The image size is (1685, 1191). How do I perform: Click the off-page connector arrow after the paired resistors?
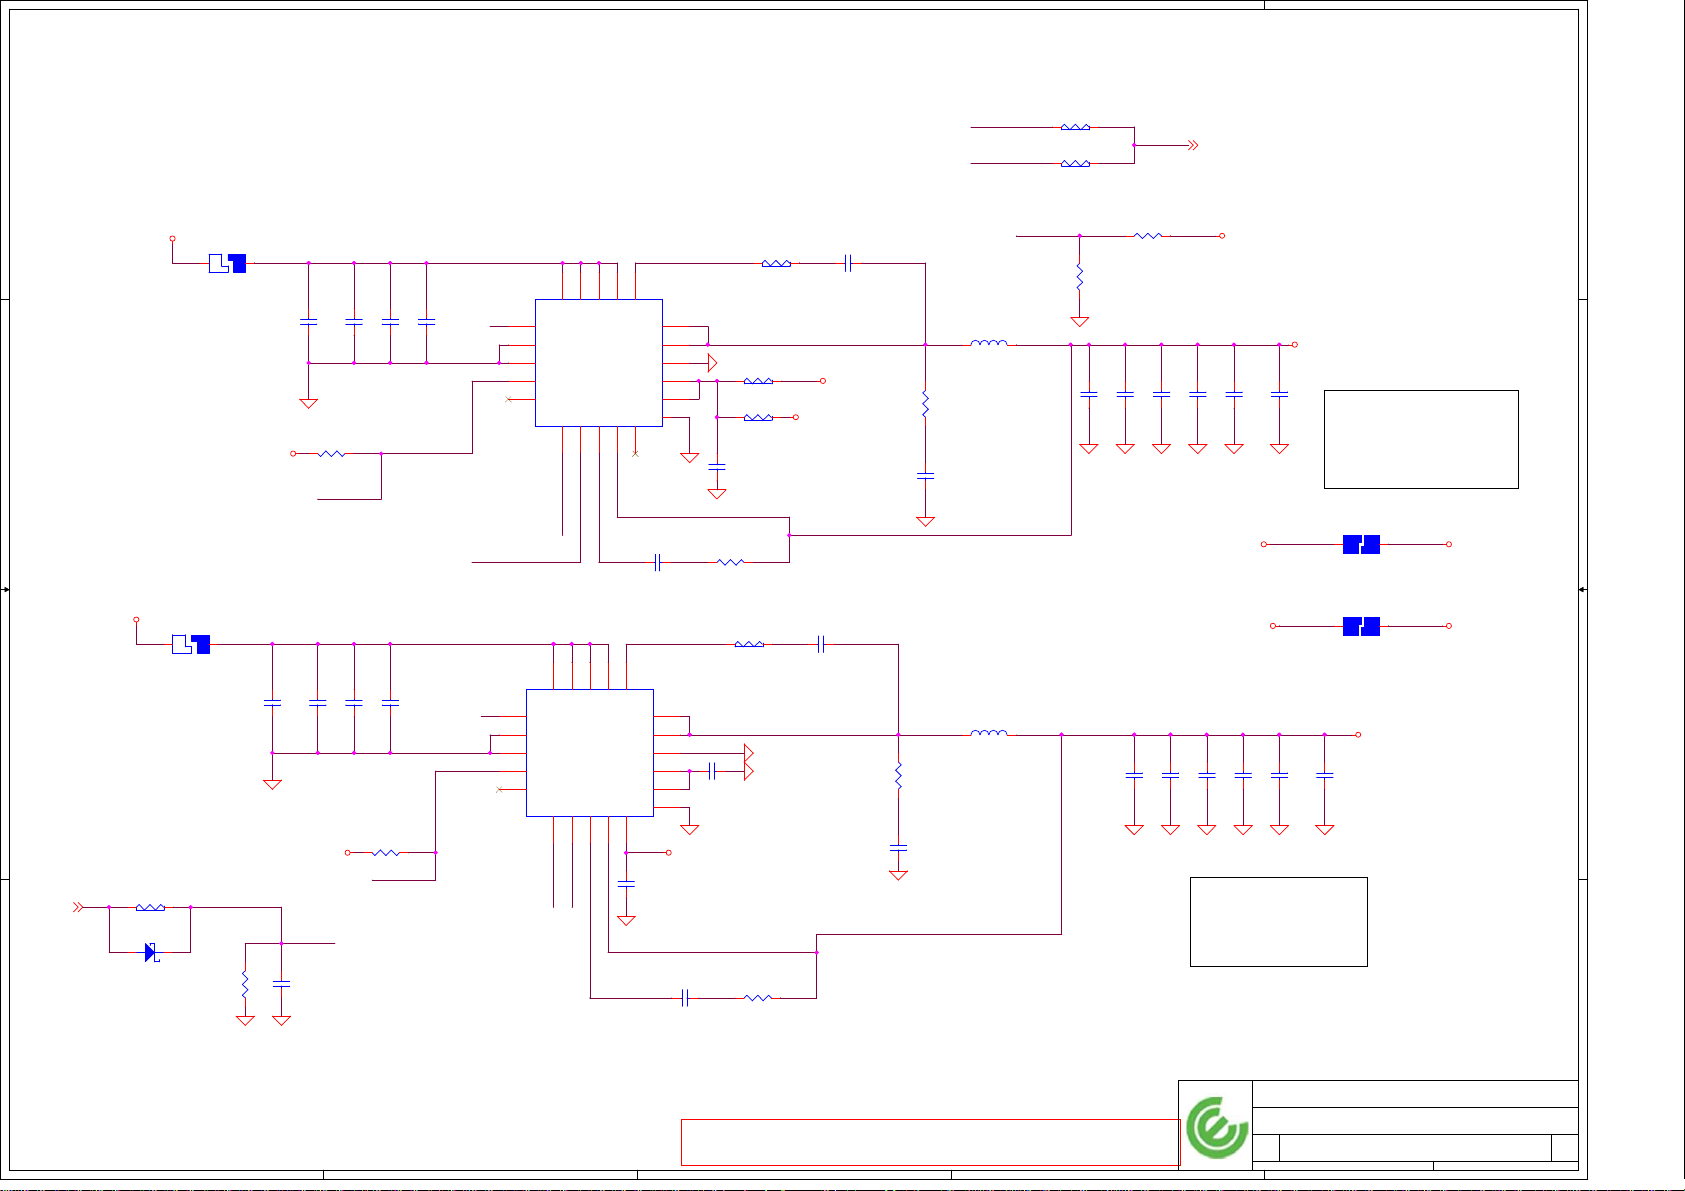pos(1192,145)
